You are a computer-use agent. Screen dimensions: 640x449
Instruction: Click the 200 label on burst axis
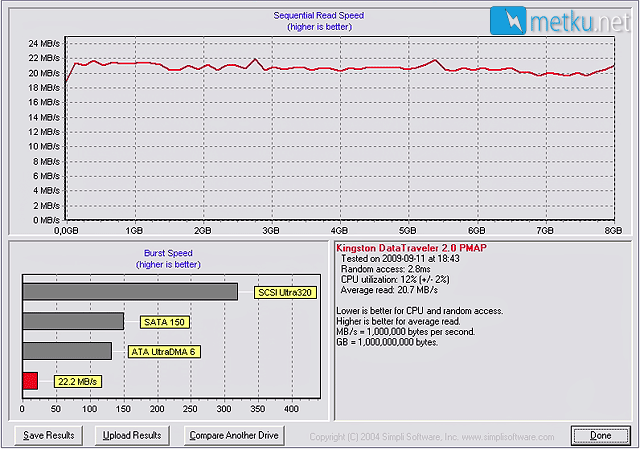tap(157, 409)
